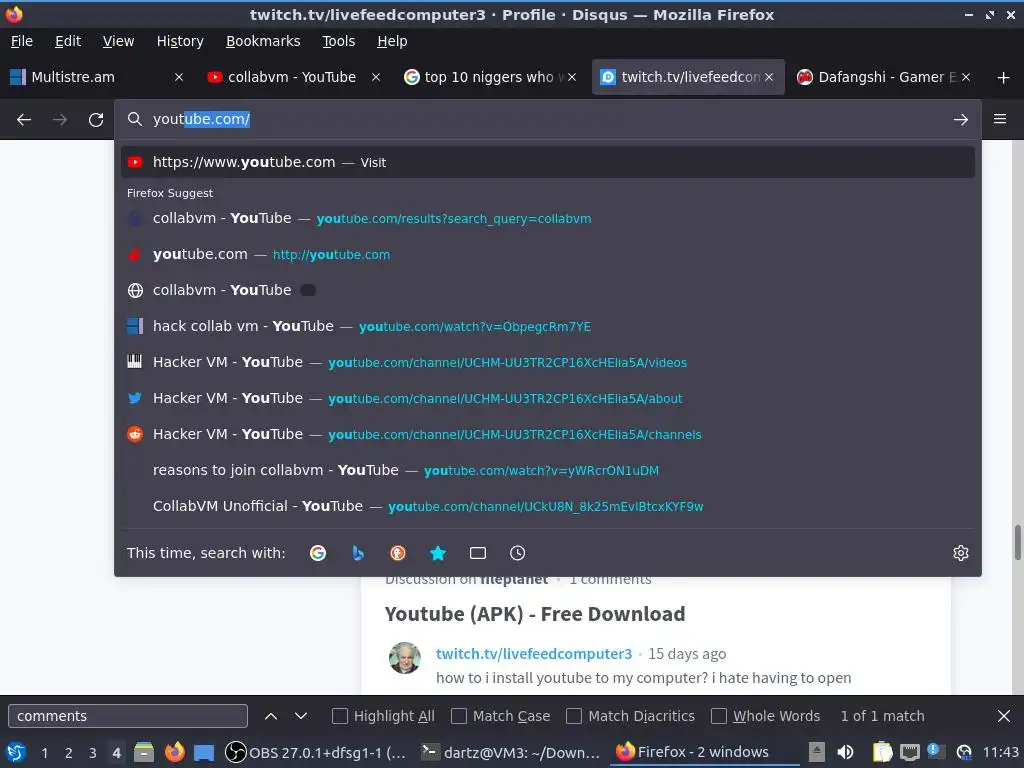Open clipboard manager tray icon
The height and width of the screenshot is (768, 1024).
(882, 752)
